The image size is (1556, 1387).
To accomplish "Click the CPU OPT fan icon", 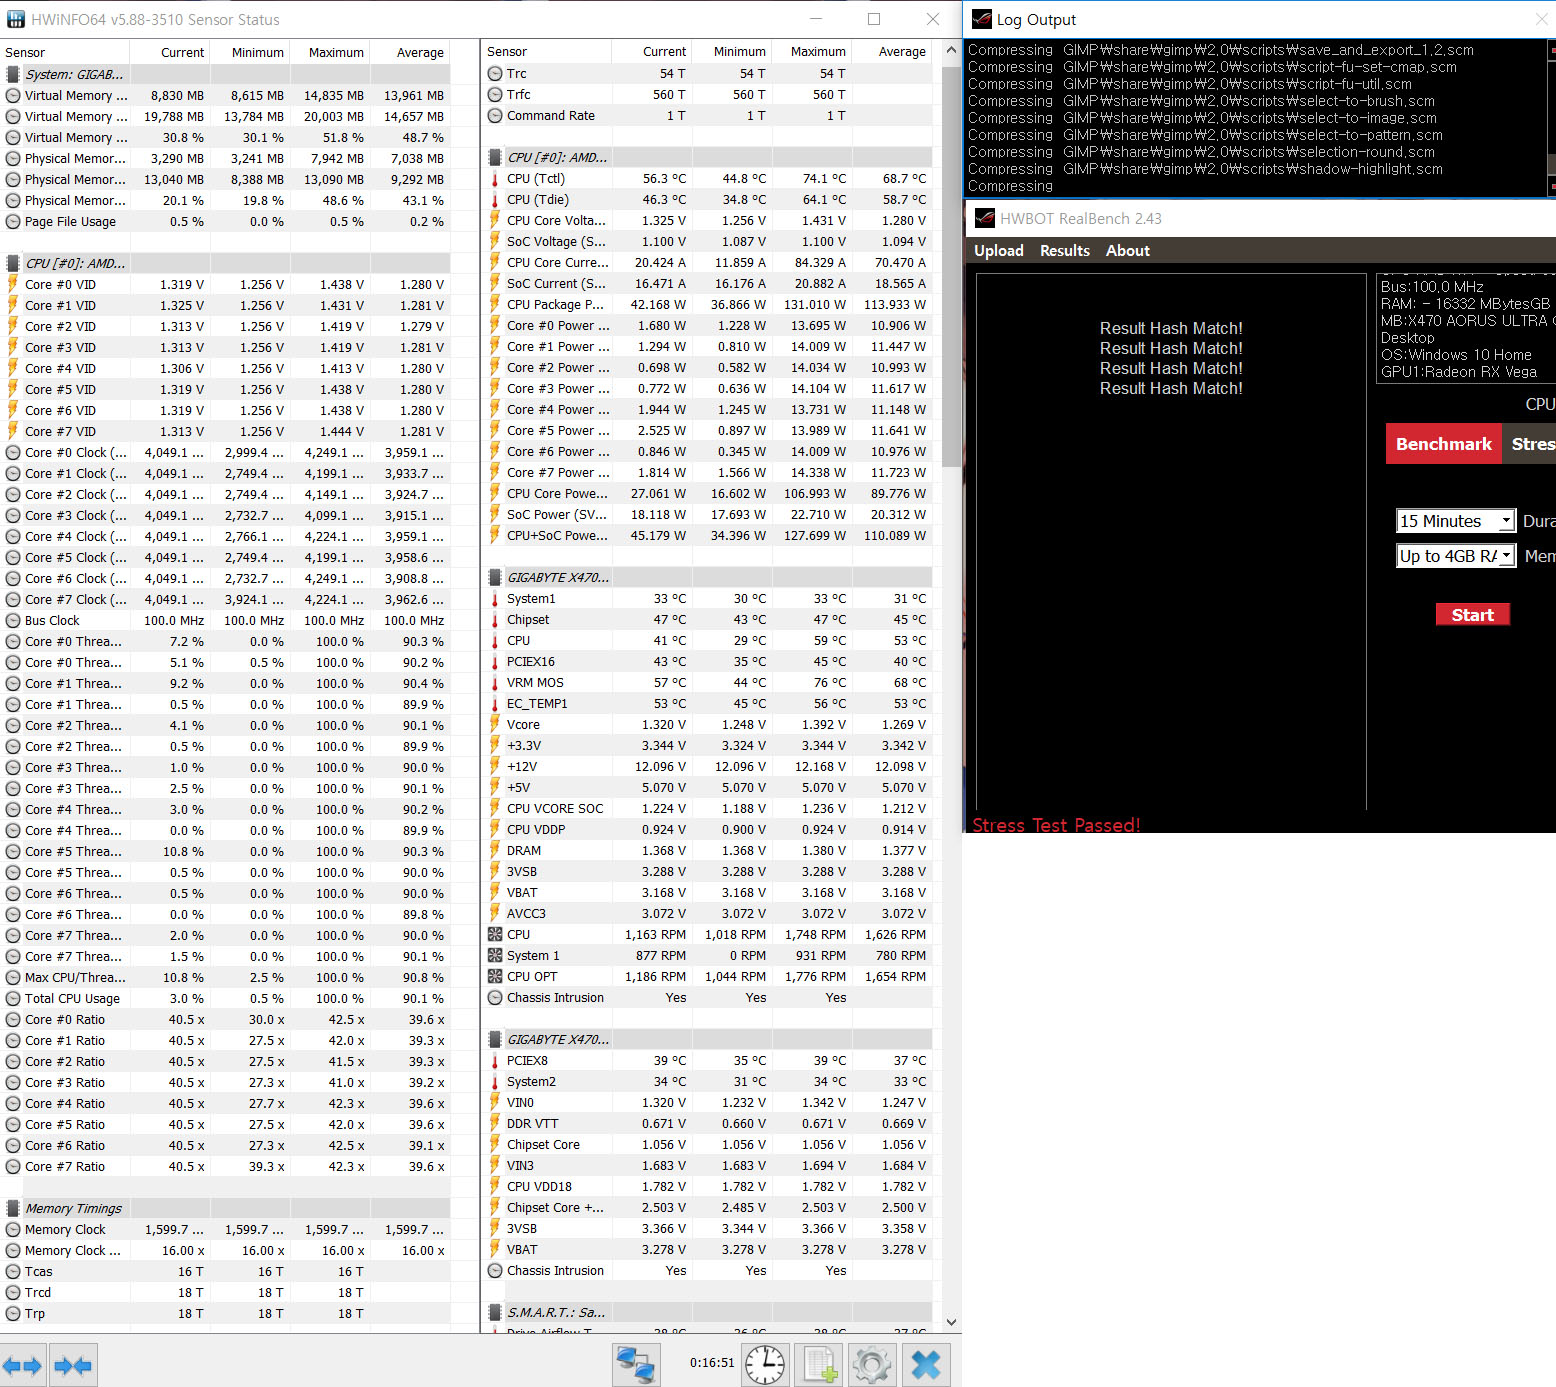I will coord(495,976).
